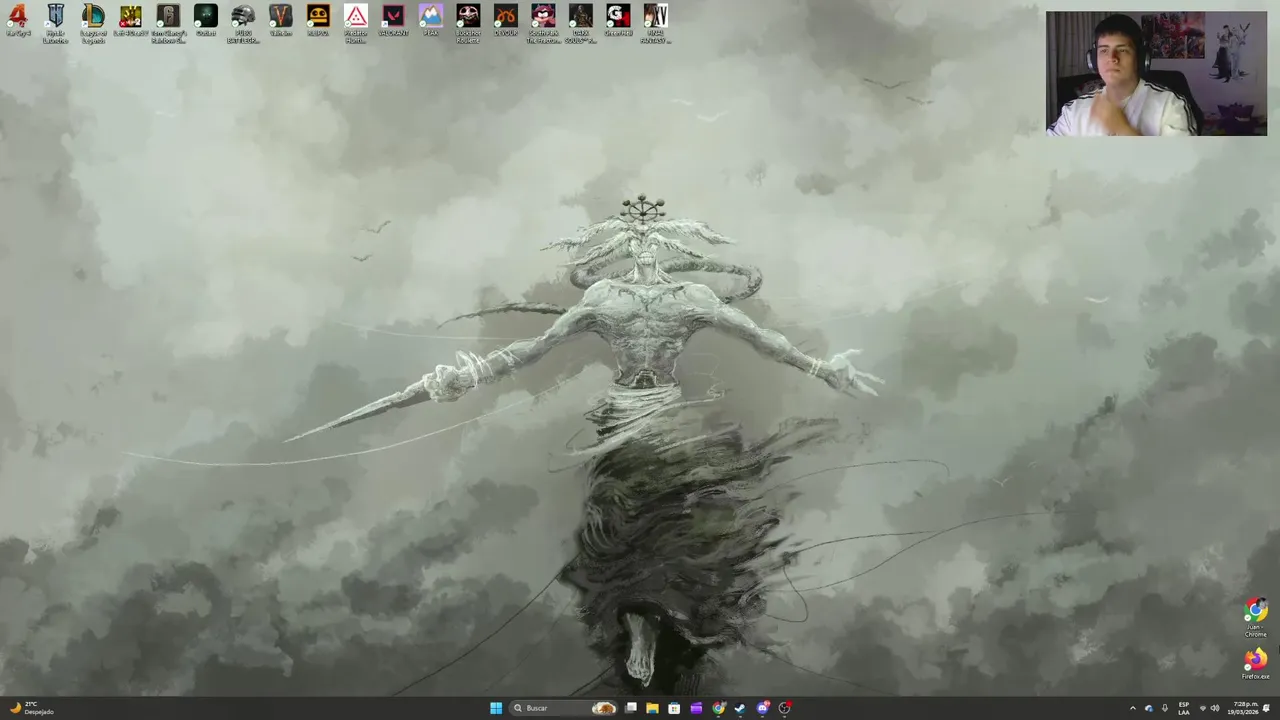Viewport: 1280px width, 720px height.
Task: Select the League of Legends shortcut
Action: [x=93, y=23]
